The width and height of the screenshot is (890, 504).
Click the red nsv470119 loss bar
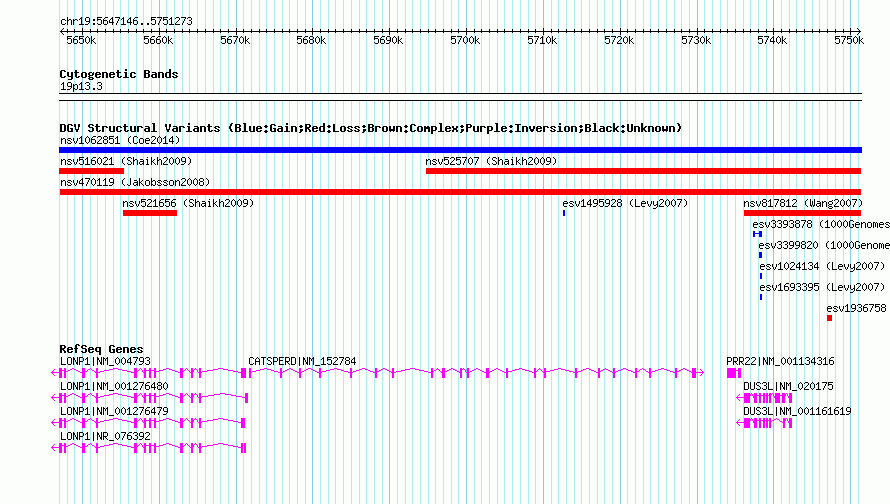coord(460,192)
